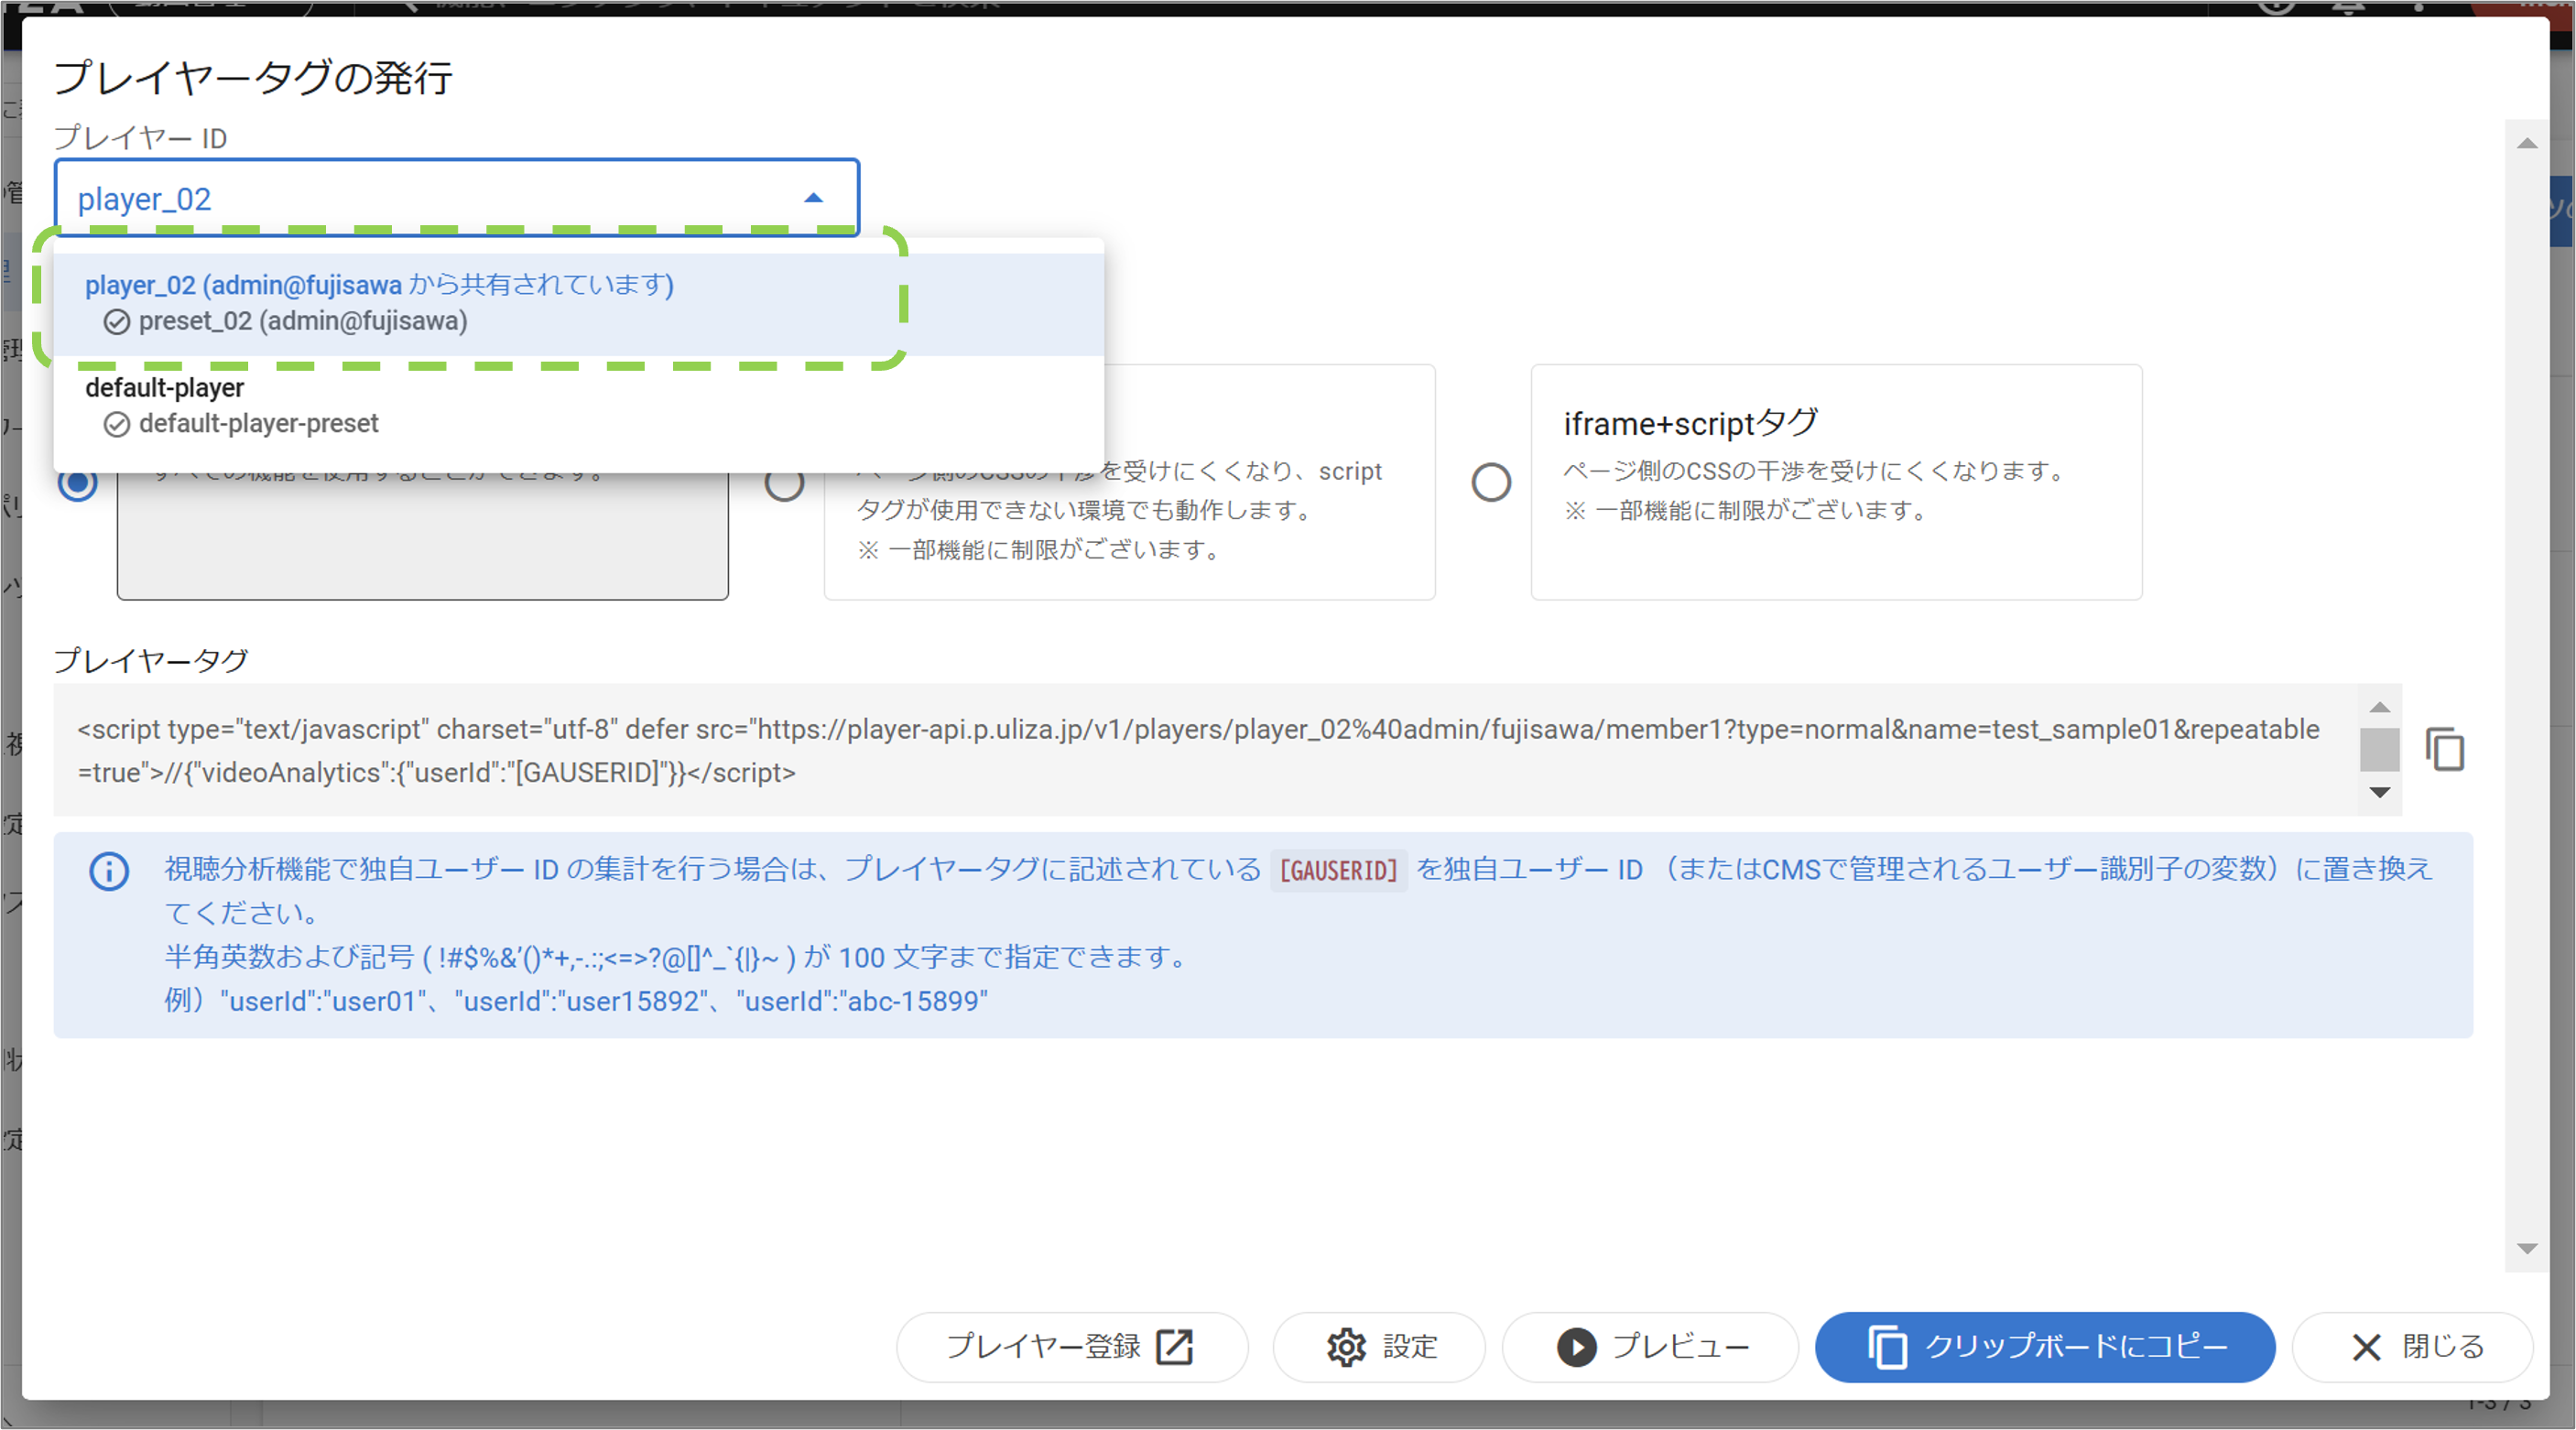Open 設定 settings button
This screenshot has width=2576, height=1430.
1379,1347
